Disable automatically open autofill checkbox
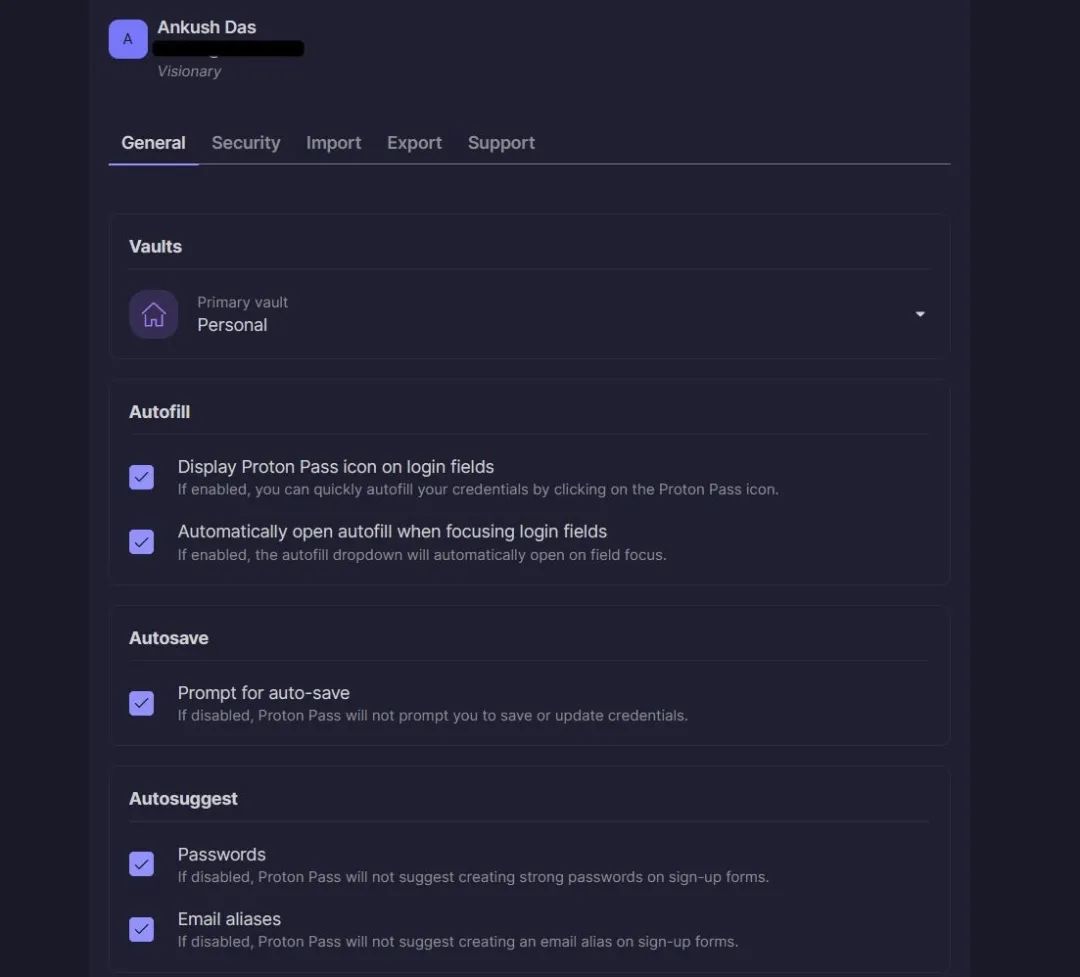This screenshot has height=977, width=1080. click(142, 542)
